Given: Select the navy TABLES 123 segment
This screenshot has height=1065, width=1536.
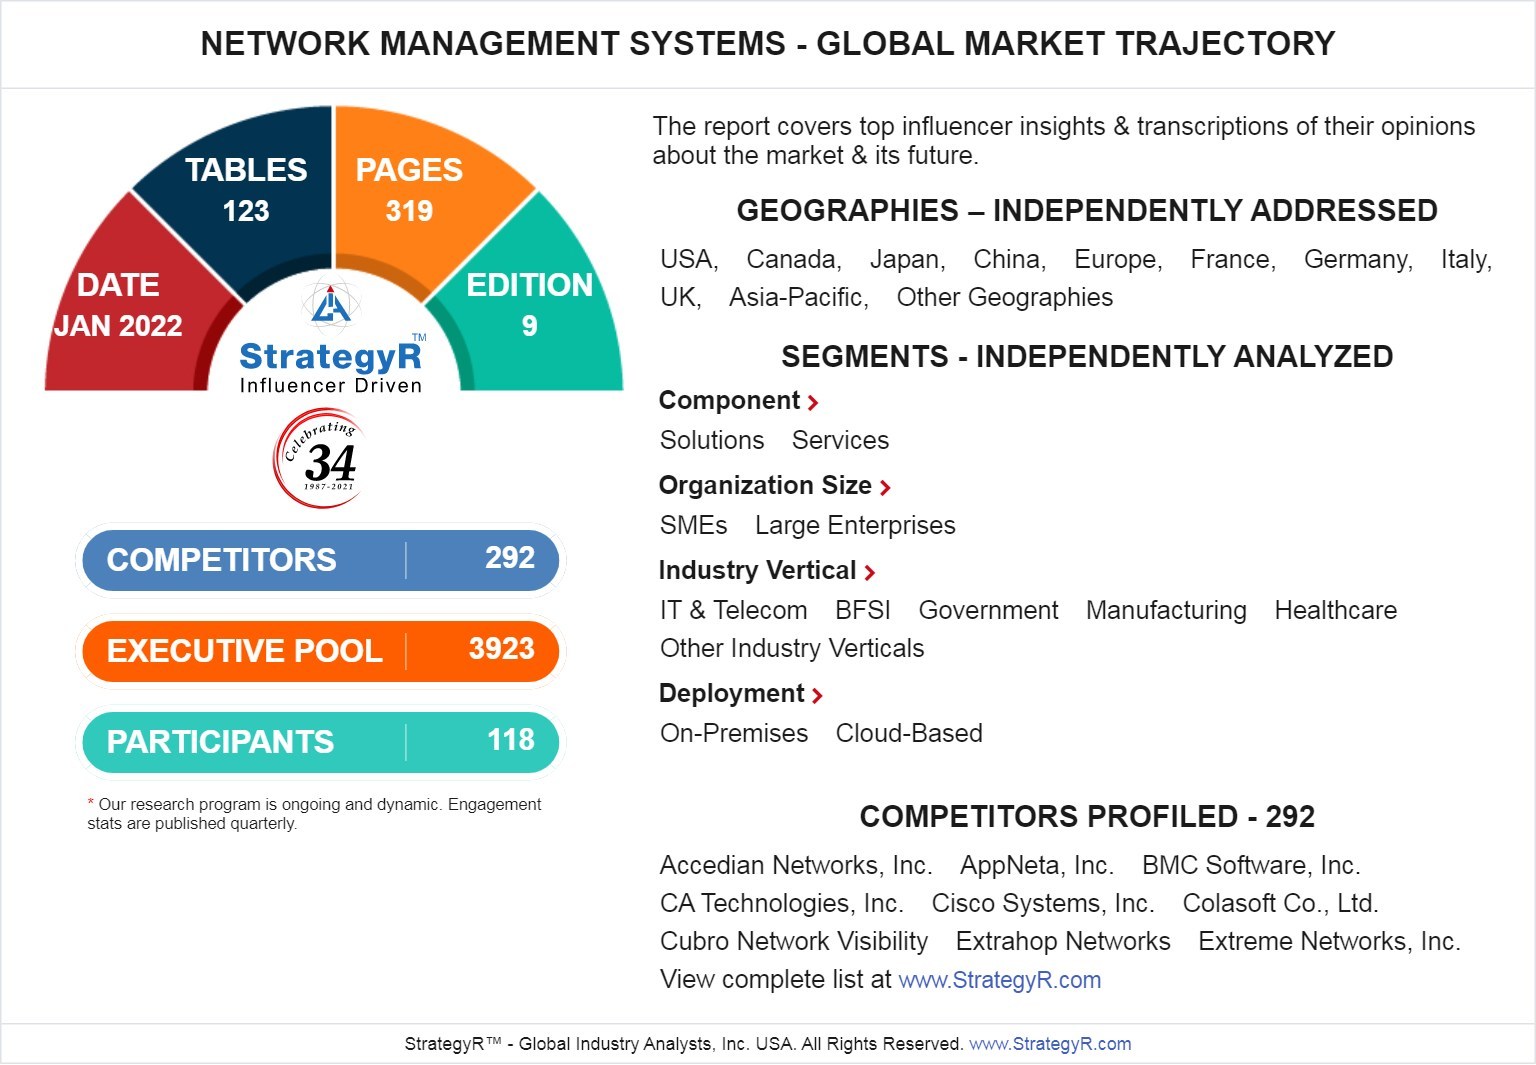Looking at the screenshot, I should pos(246,190).
